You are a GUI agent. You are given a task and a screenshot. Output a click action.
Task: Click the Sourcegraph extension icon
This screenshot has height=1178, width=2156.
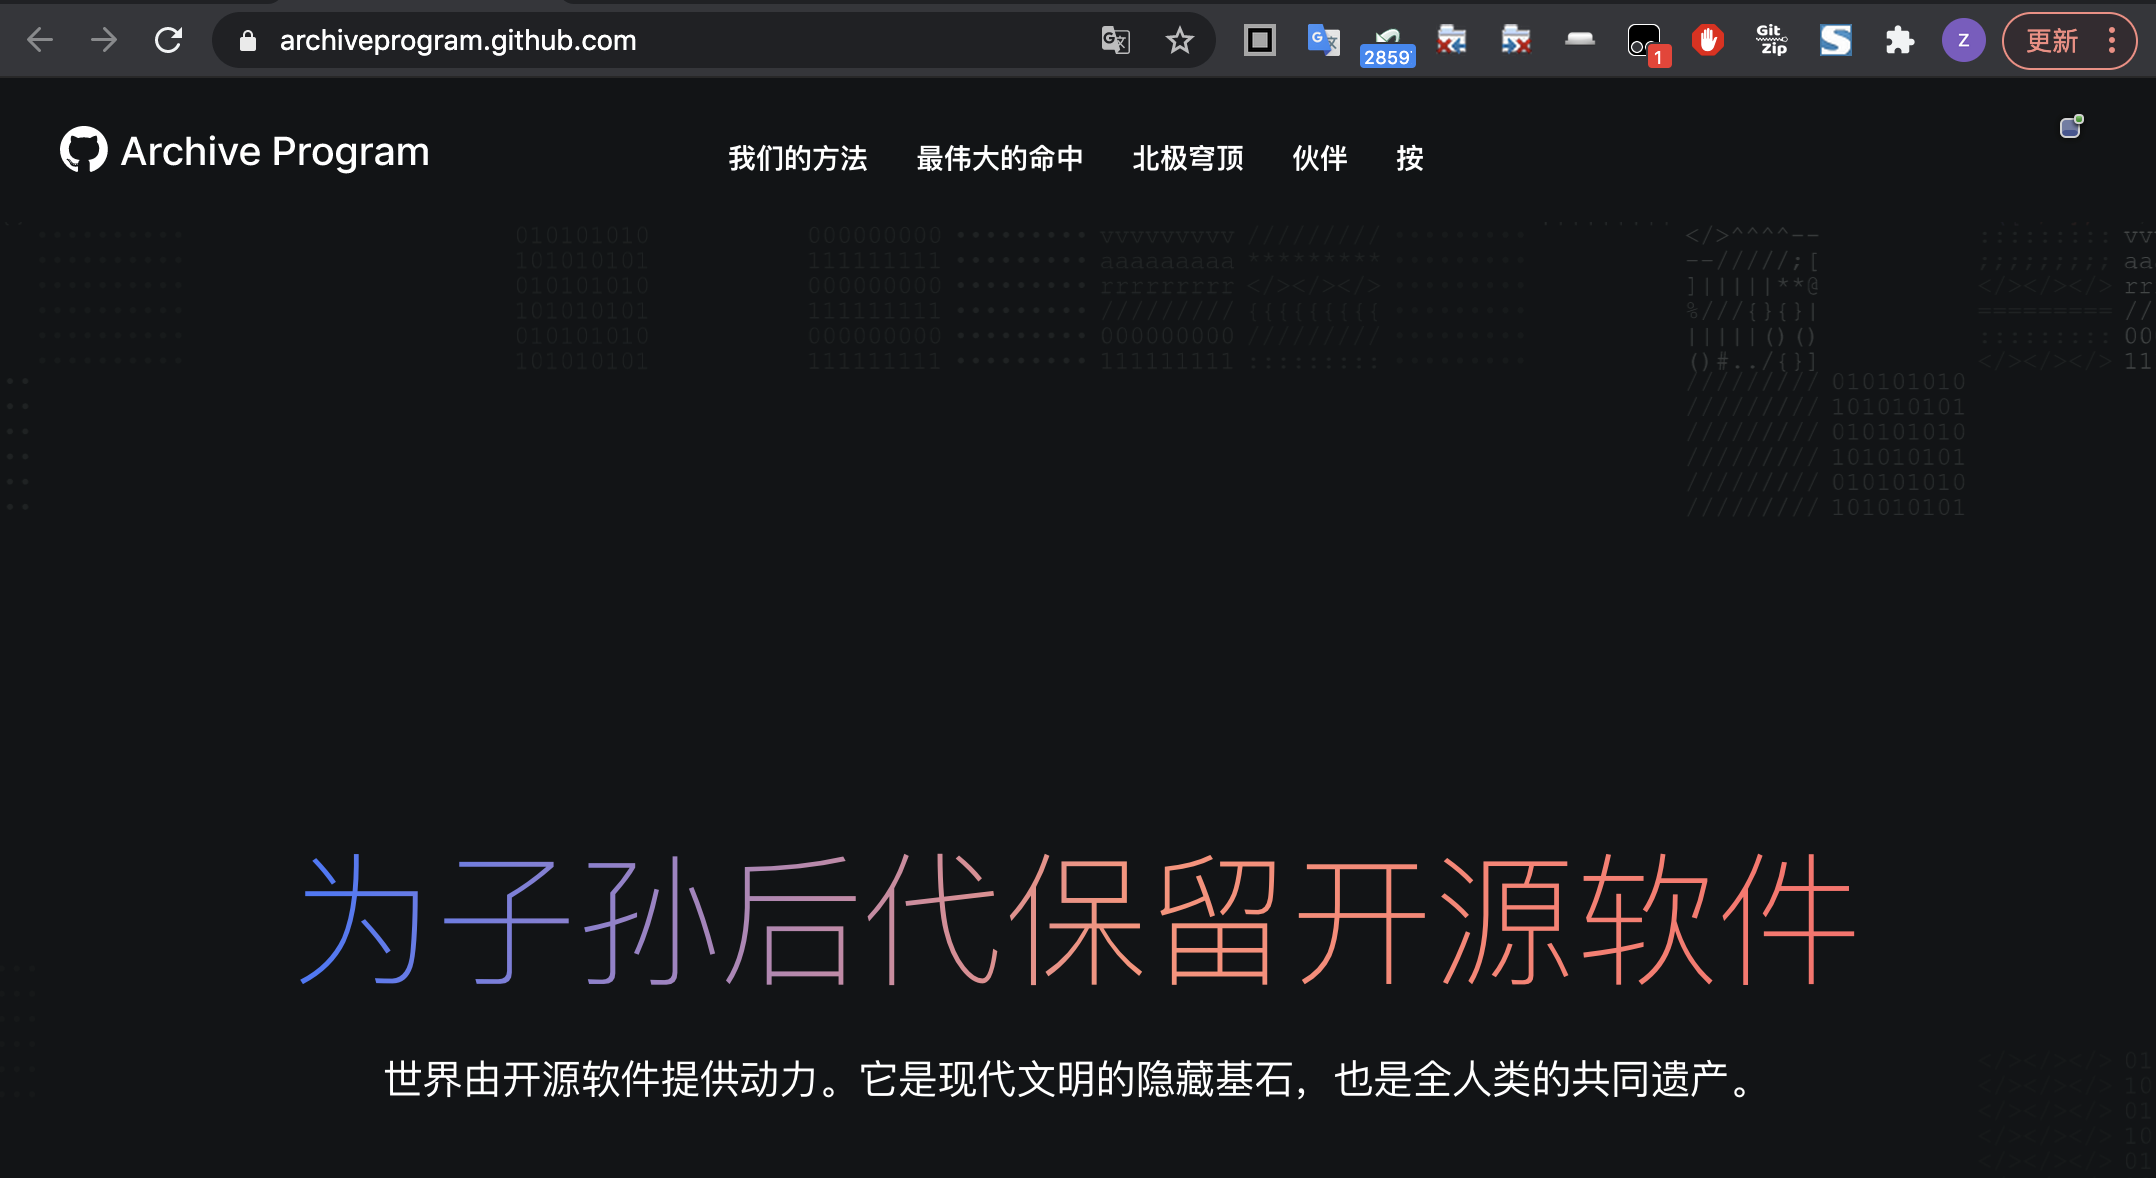point(1835,40)
